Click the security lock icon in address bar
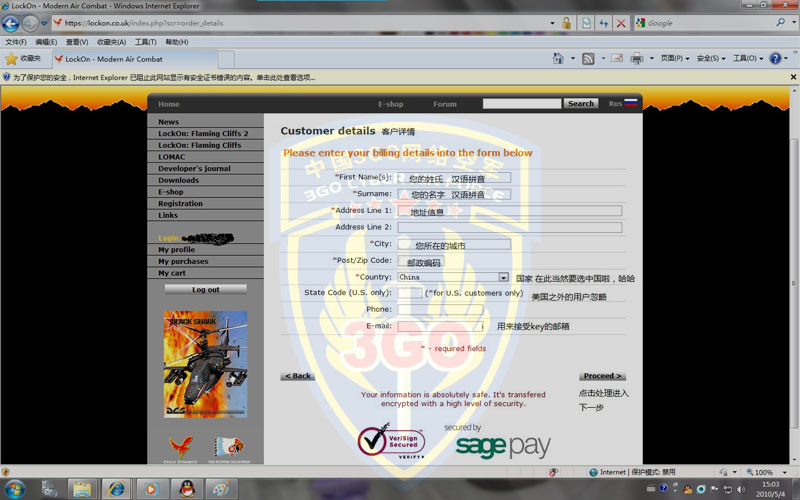This screenshot has width=800, height=500. [566, 23]
